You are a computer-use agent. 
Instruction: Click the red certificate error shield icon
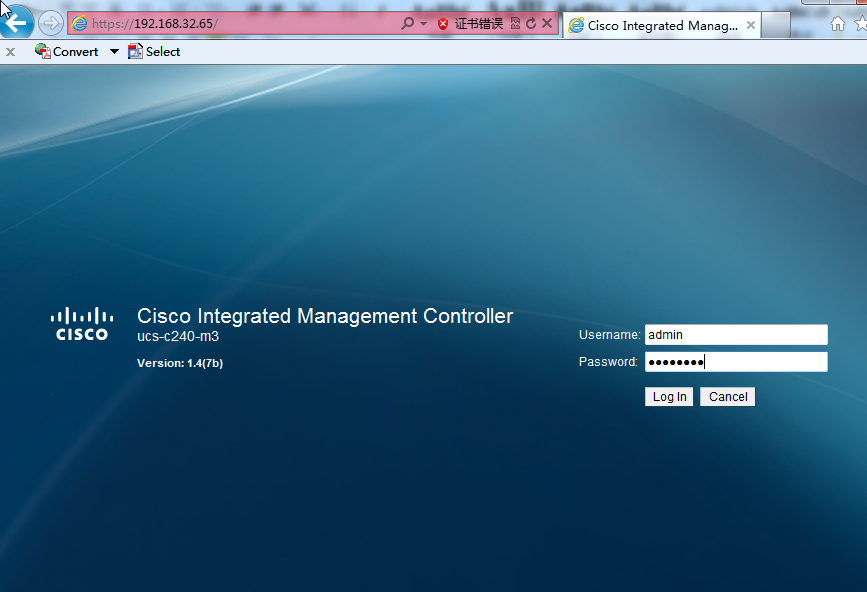(x=442, y=24)
